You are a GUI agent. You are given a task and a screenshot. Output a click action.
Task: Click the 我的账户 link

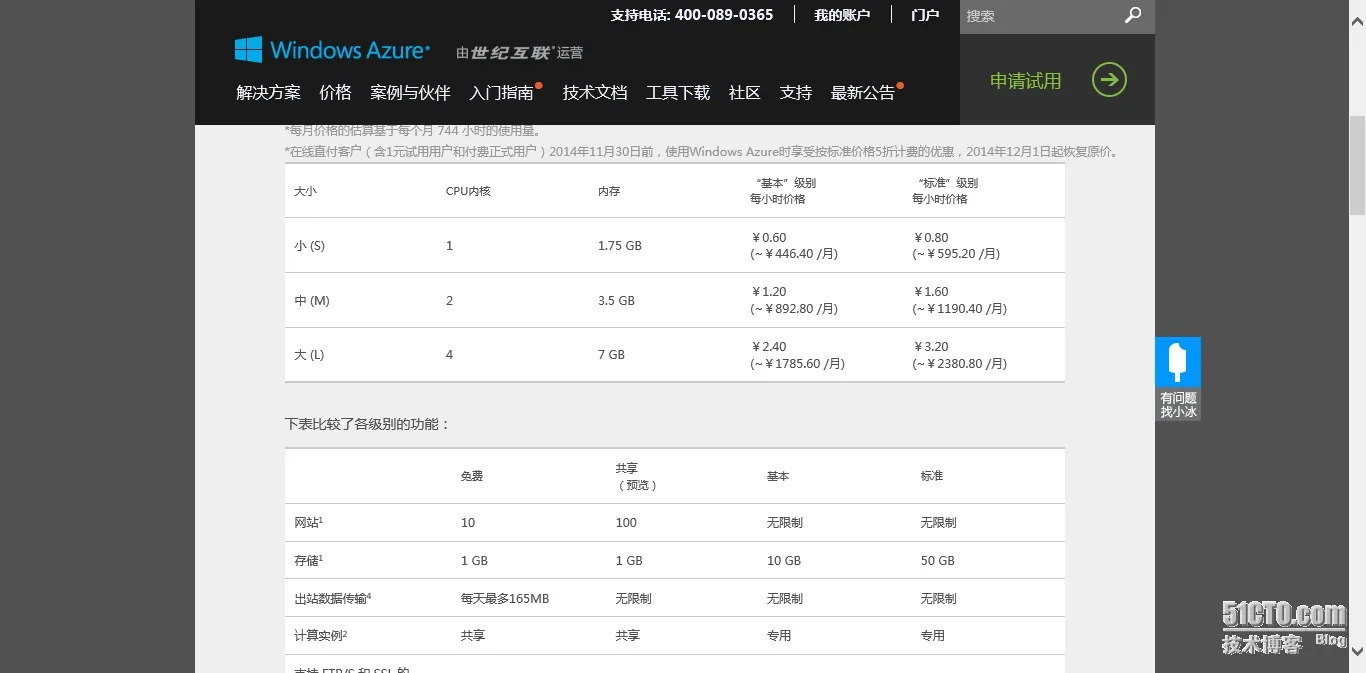[842, 15]
